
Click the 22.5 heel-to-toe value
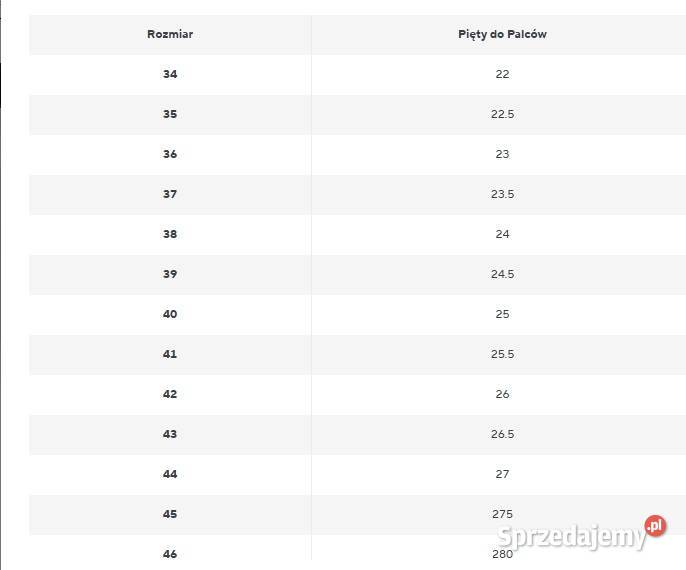[502, 114]
